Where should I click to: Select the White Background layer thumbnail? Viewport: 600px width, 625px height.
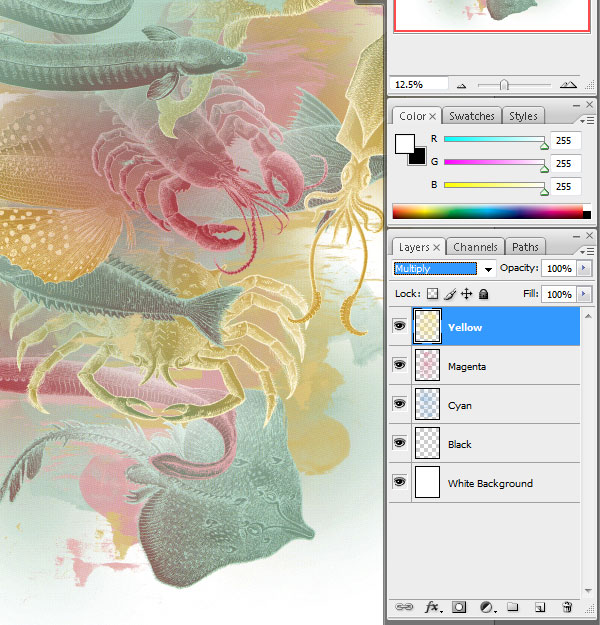tap(427, 482)
